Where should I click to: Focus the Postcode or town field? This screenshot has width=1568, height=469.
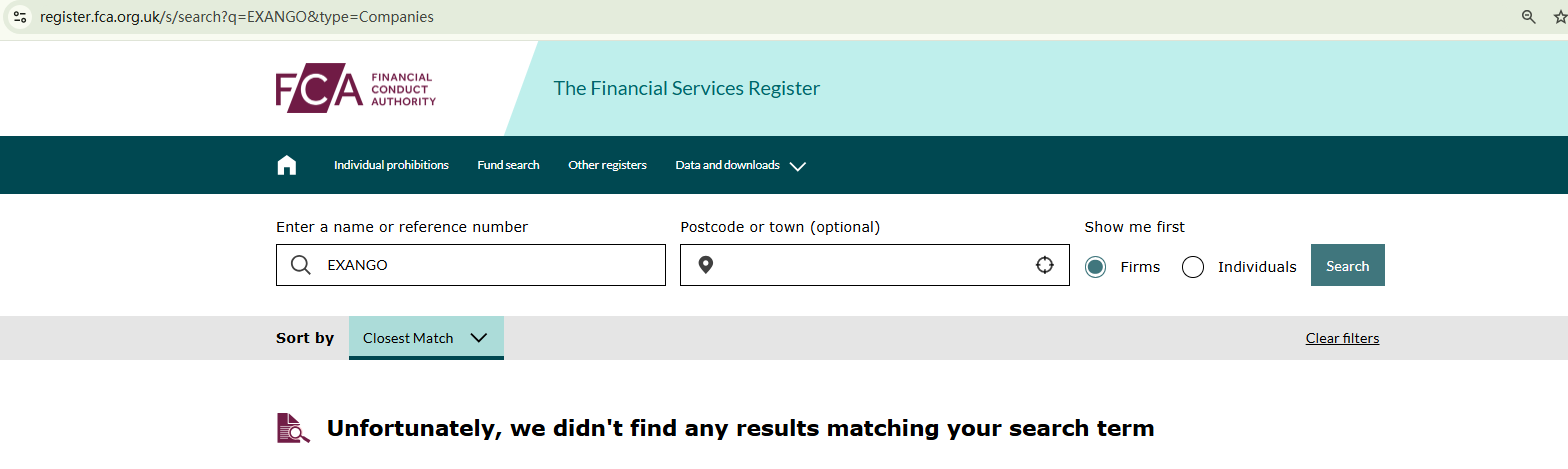coord(870,265)
